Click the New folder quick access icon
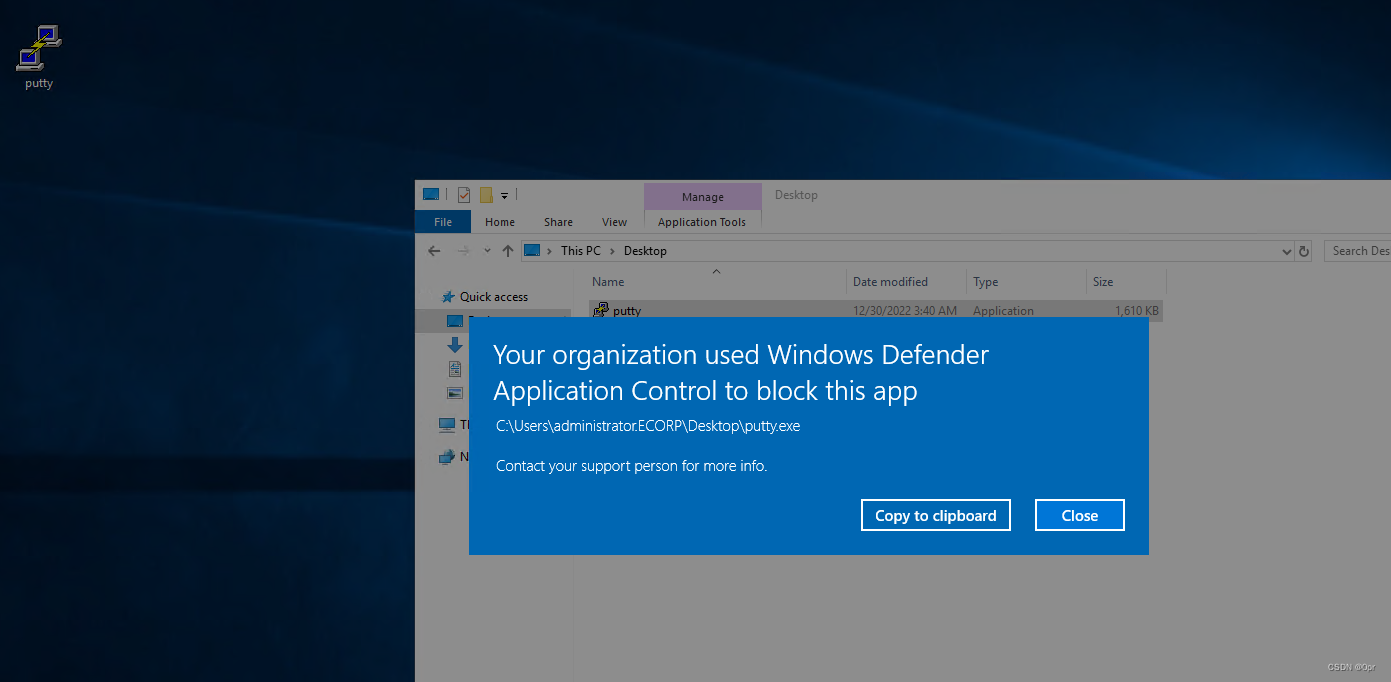This screenshot has height=682, width=1391. click(486, 195)
